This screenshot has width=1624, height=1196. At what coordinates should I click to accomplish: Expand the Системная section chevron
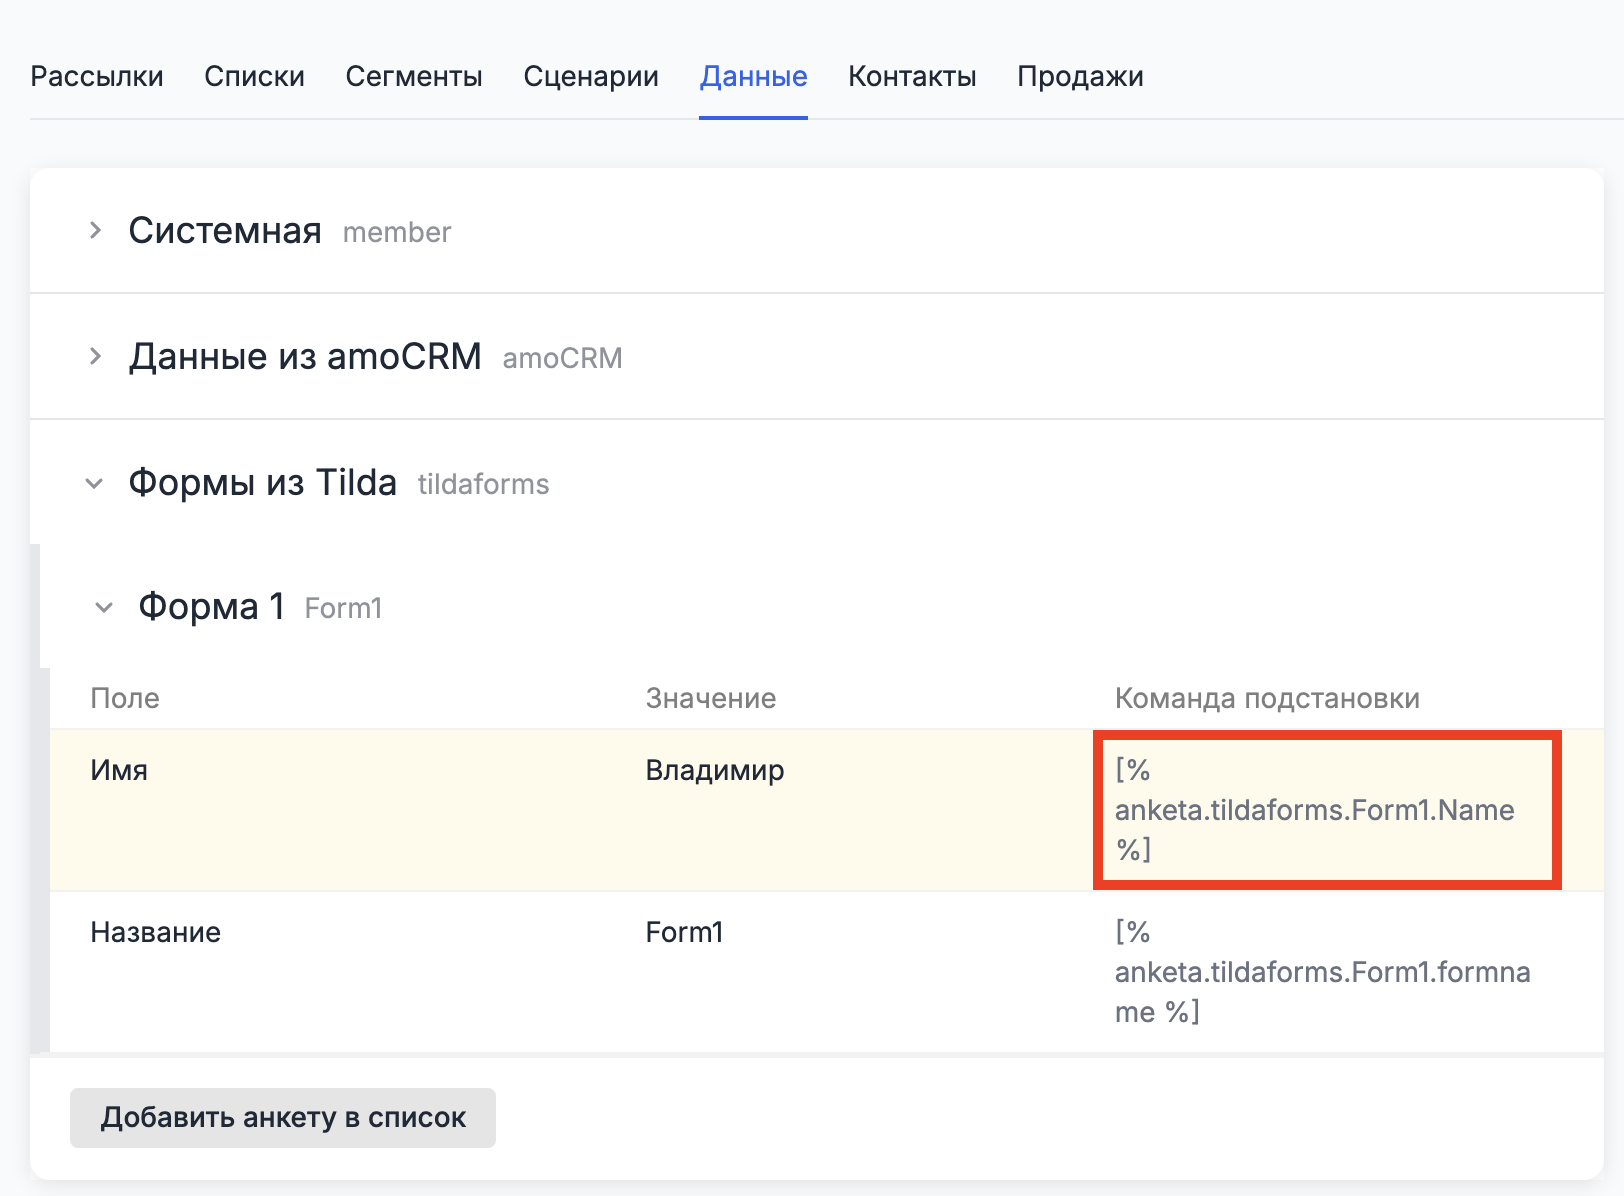(x=95, y=231)
